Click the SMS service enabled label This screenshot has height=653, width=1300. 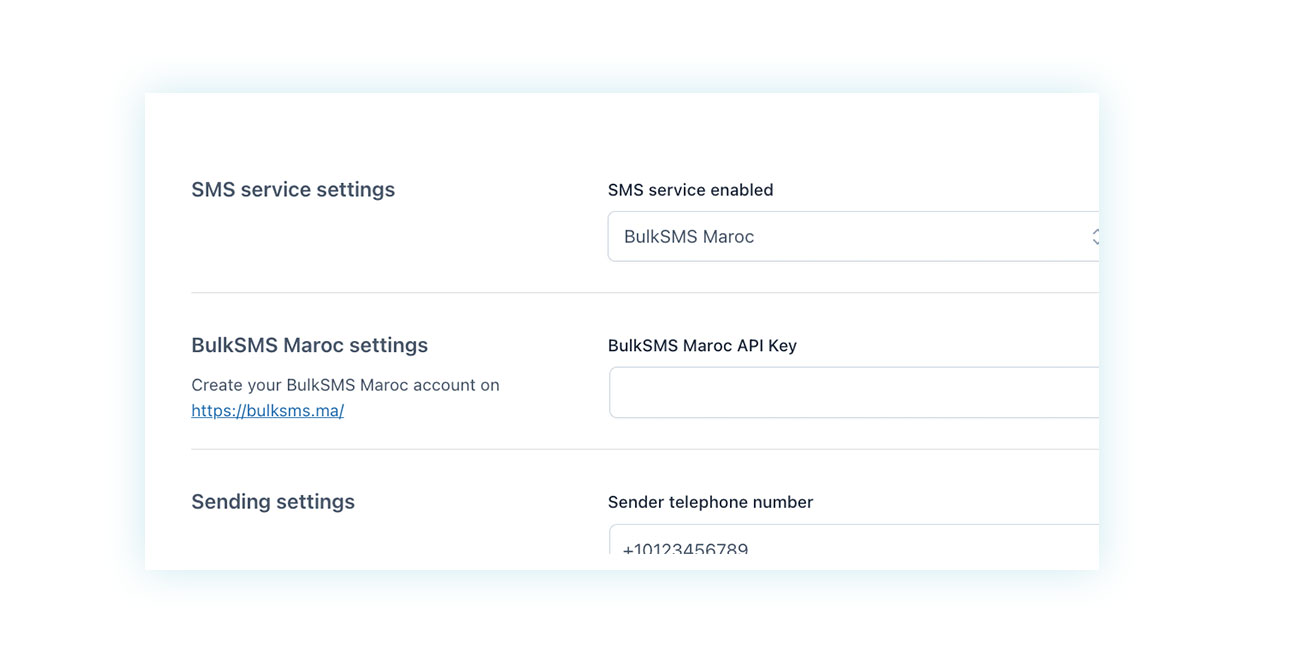pos(691,189)
